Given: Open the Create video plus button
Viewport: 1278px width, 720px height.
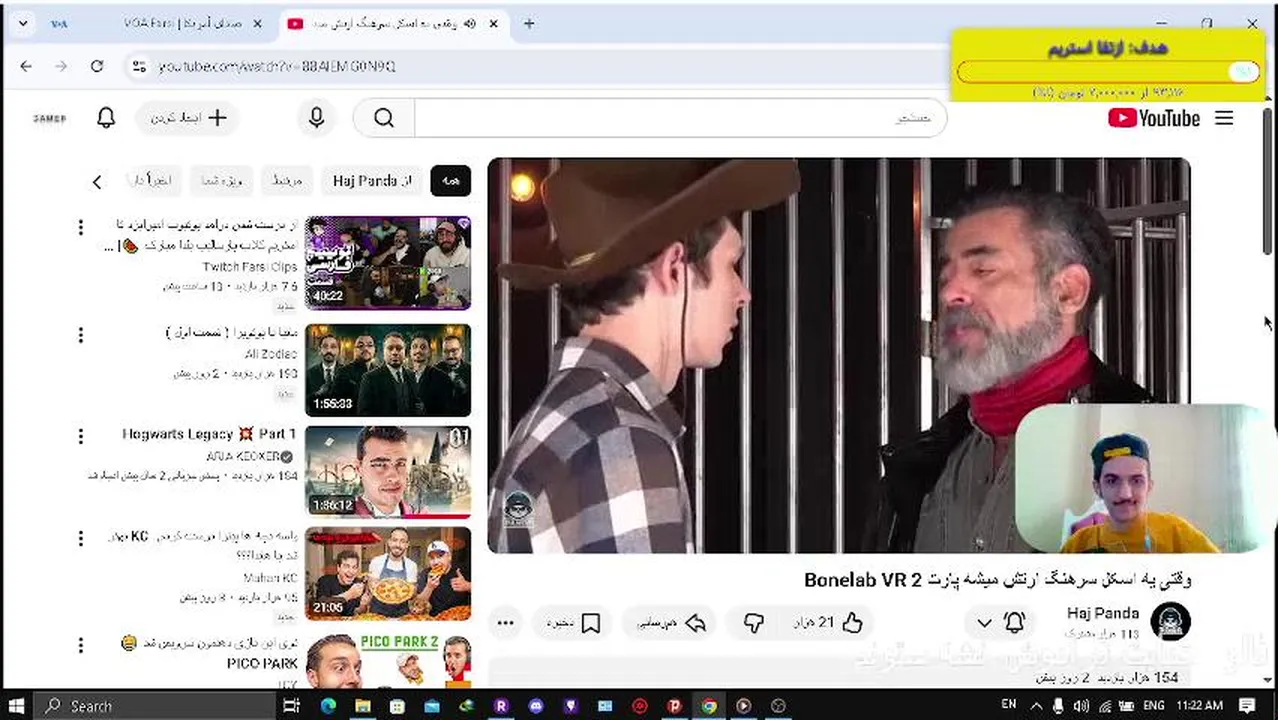Looking at the screenshot, I should click(x=187, y=118).
